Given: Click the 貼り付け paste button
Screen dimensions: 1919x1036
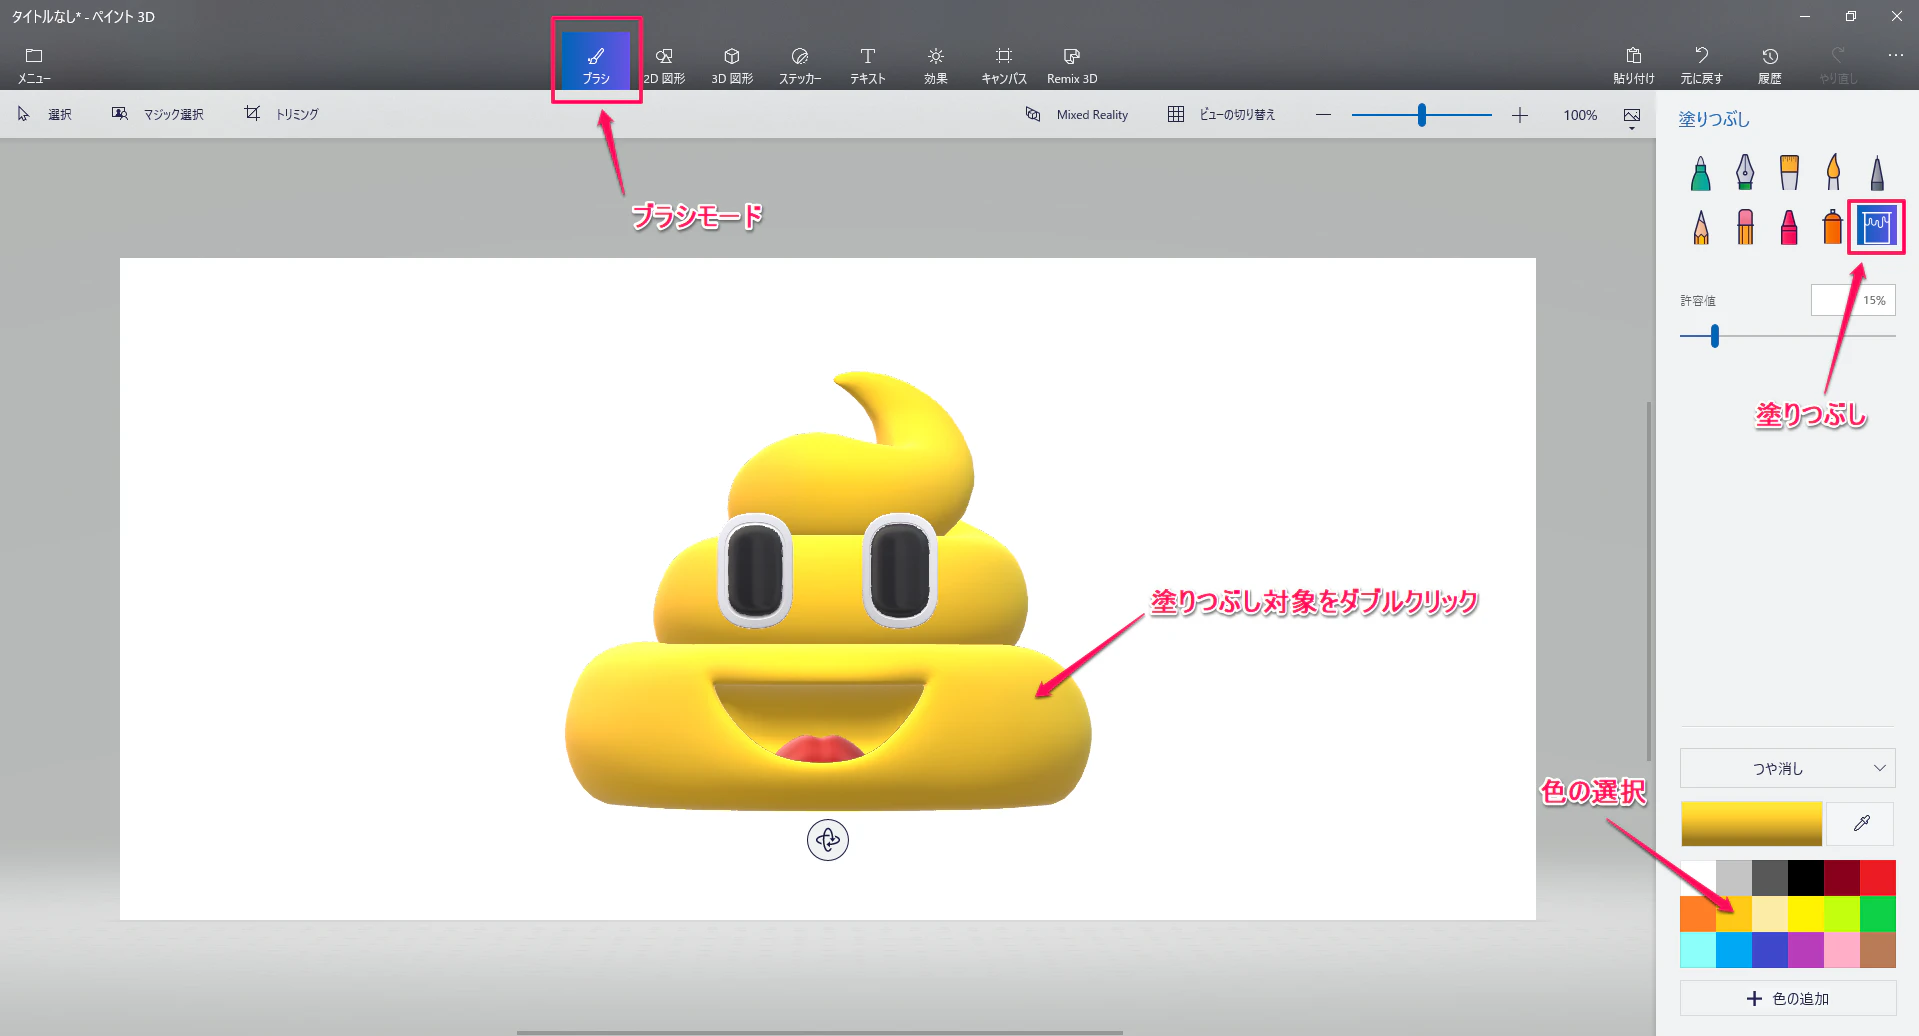Looking at the screenshot, I should (1634, 64).
